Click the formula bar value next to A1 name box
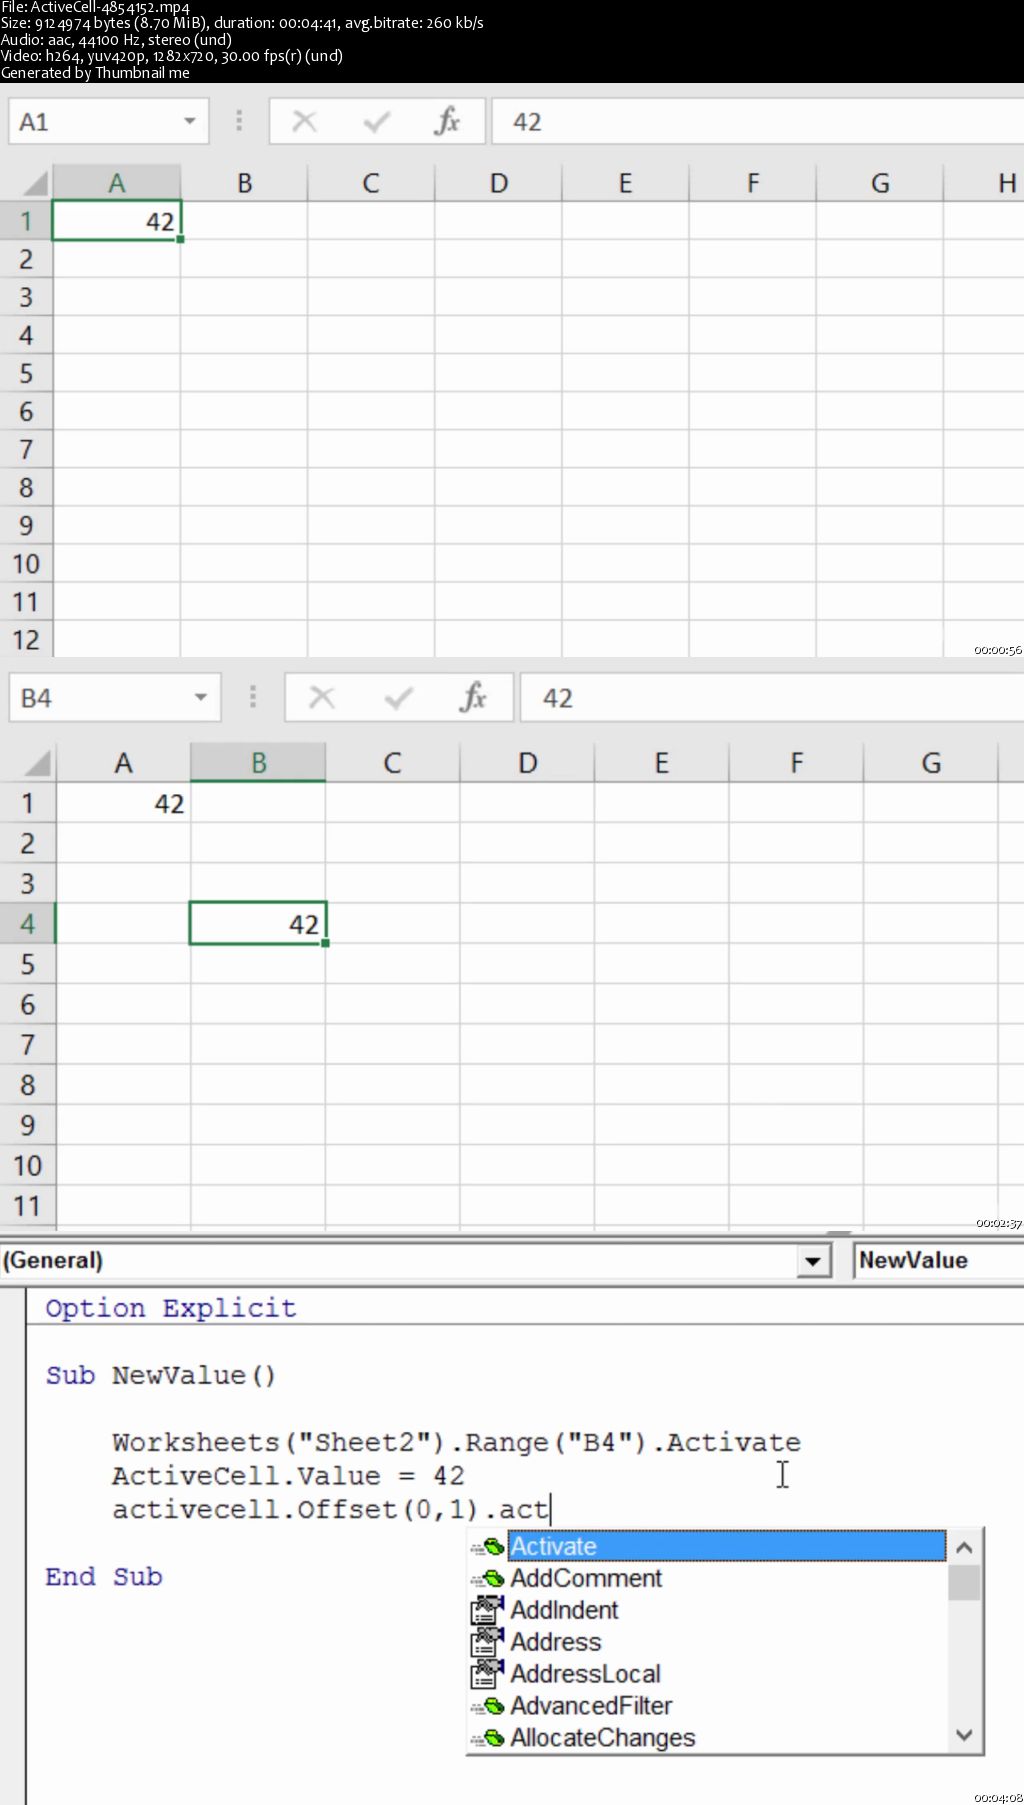This screenshot has height=1805, width=1024. pyautogui.click(x=527, y=122)
